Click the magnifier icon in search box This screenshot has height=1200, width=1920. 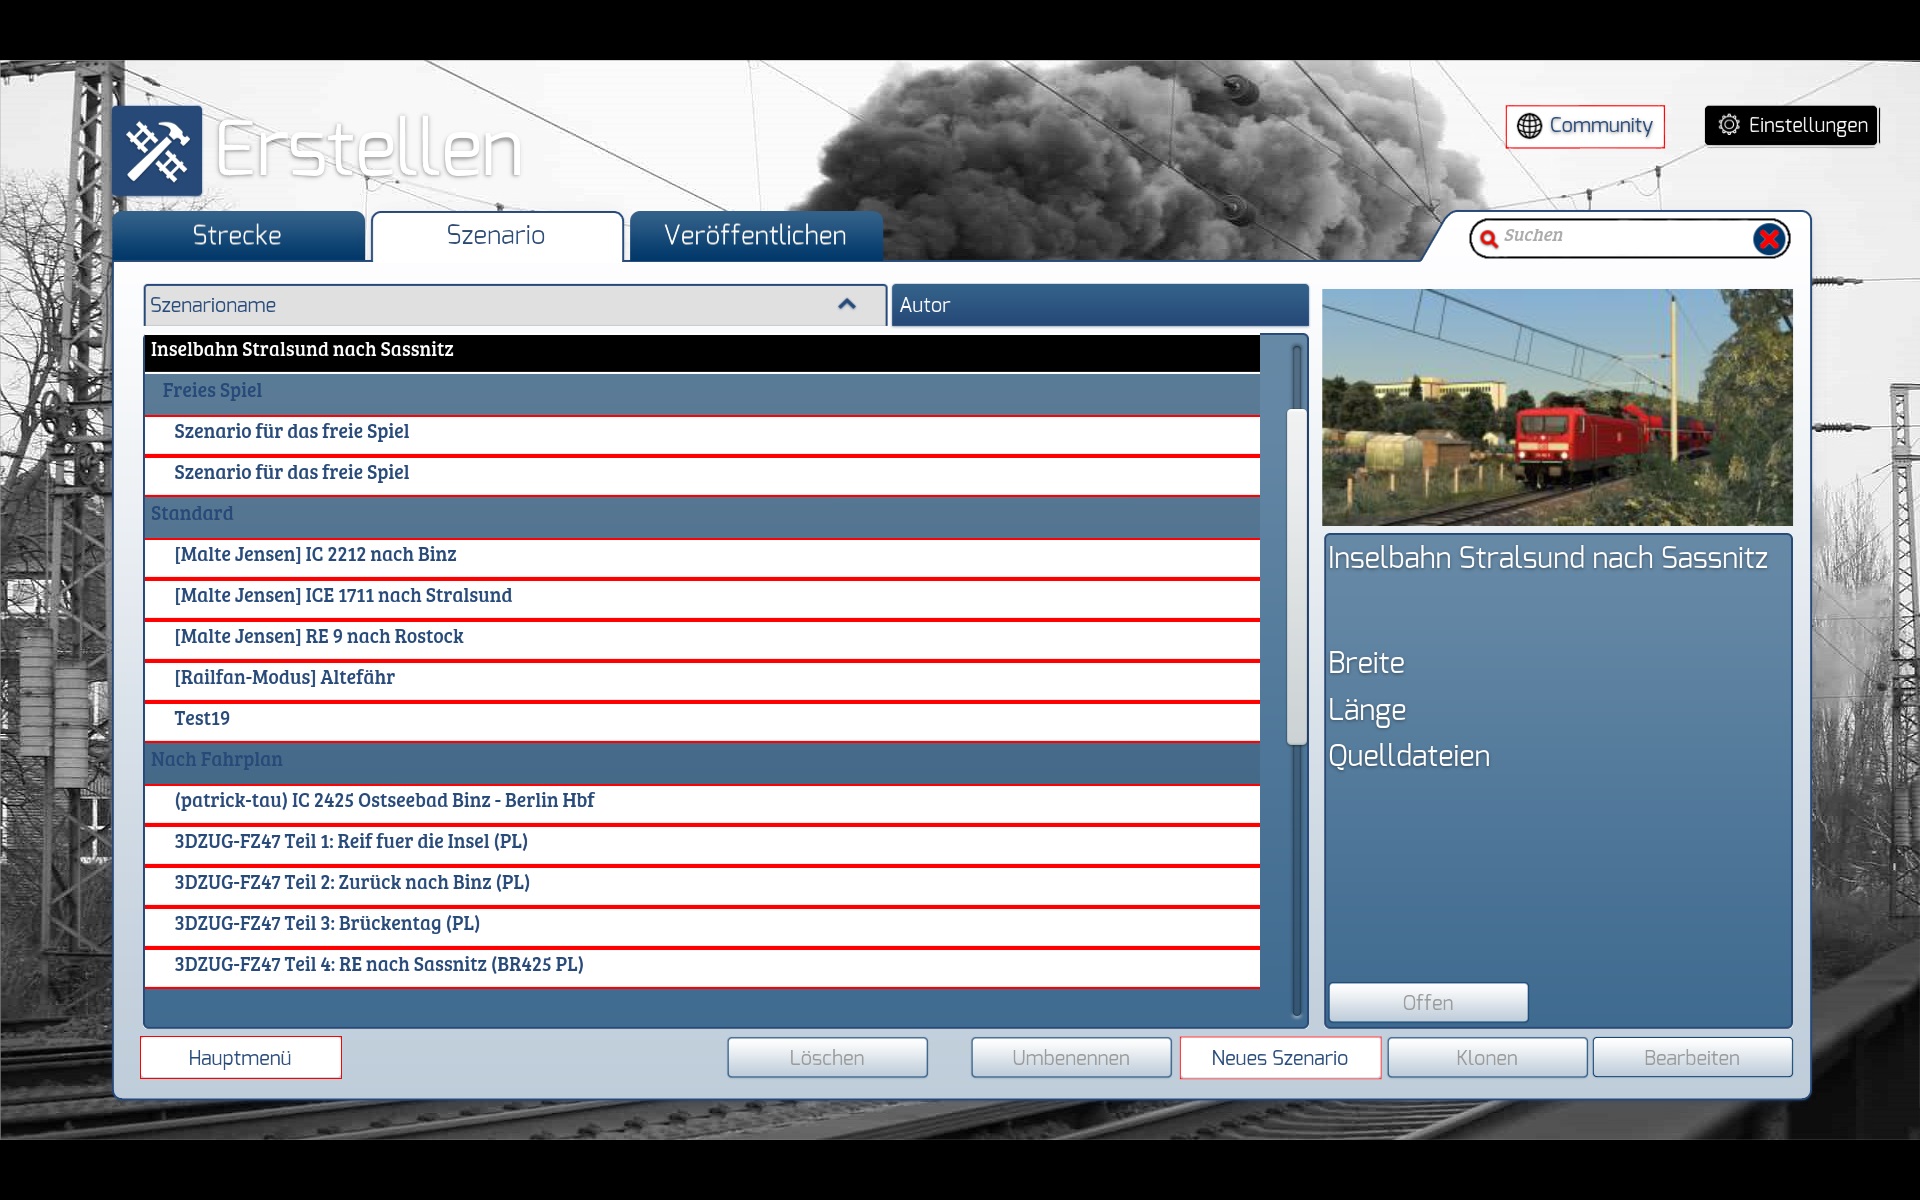1489,238
